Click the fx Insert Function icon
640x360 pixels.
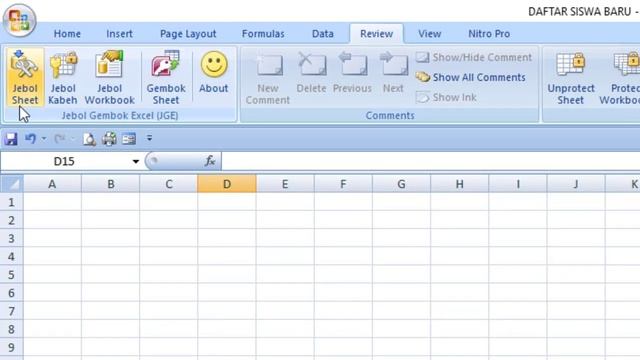210,161
